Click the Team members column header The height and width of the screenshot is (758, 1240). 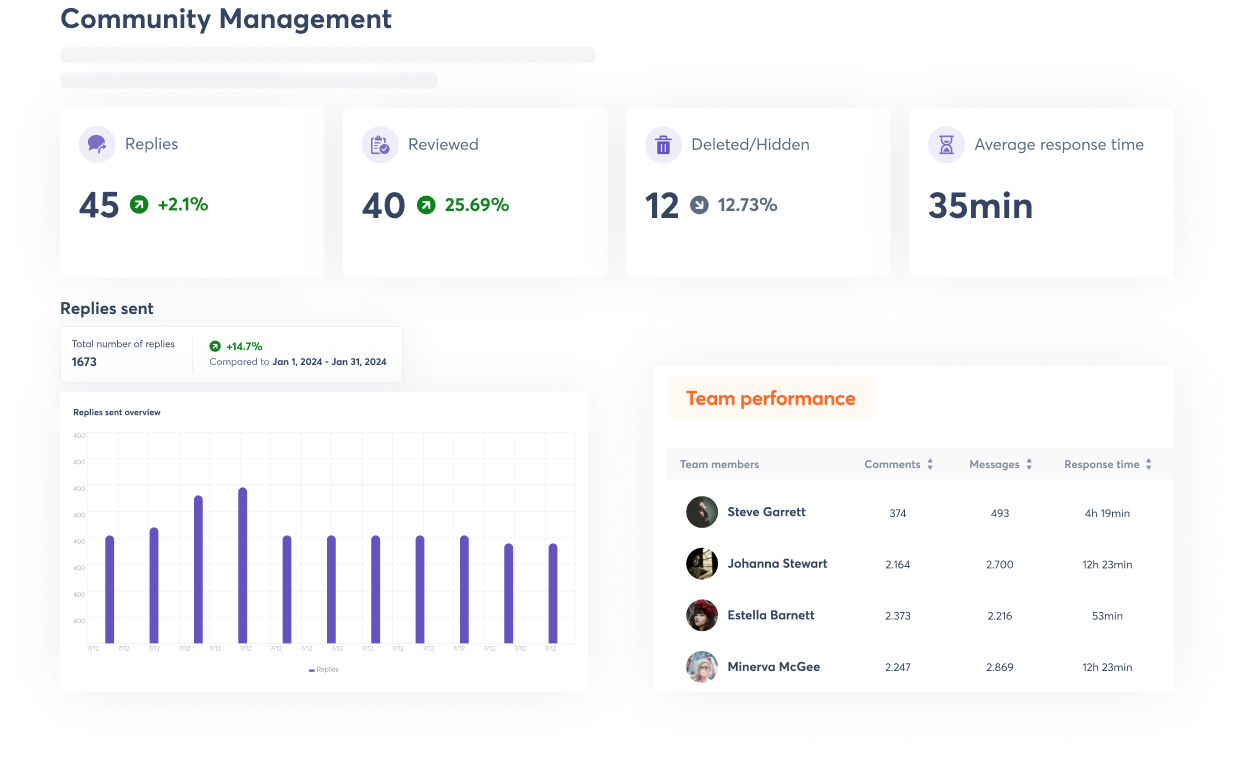pyautogui.click(x=719, y=465)
